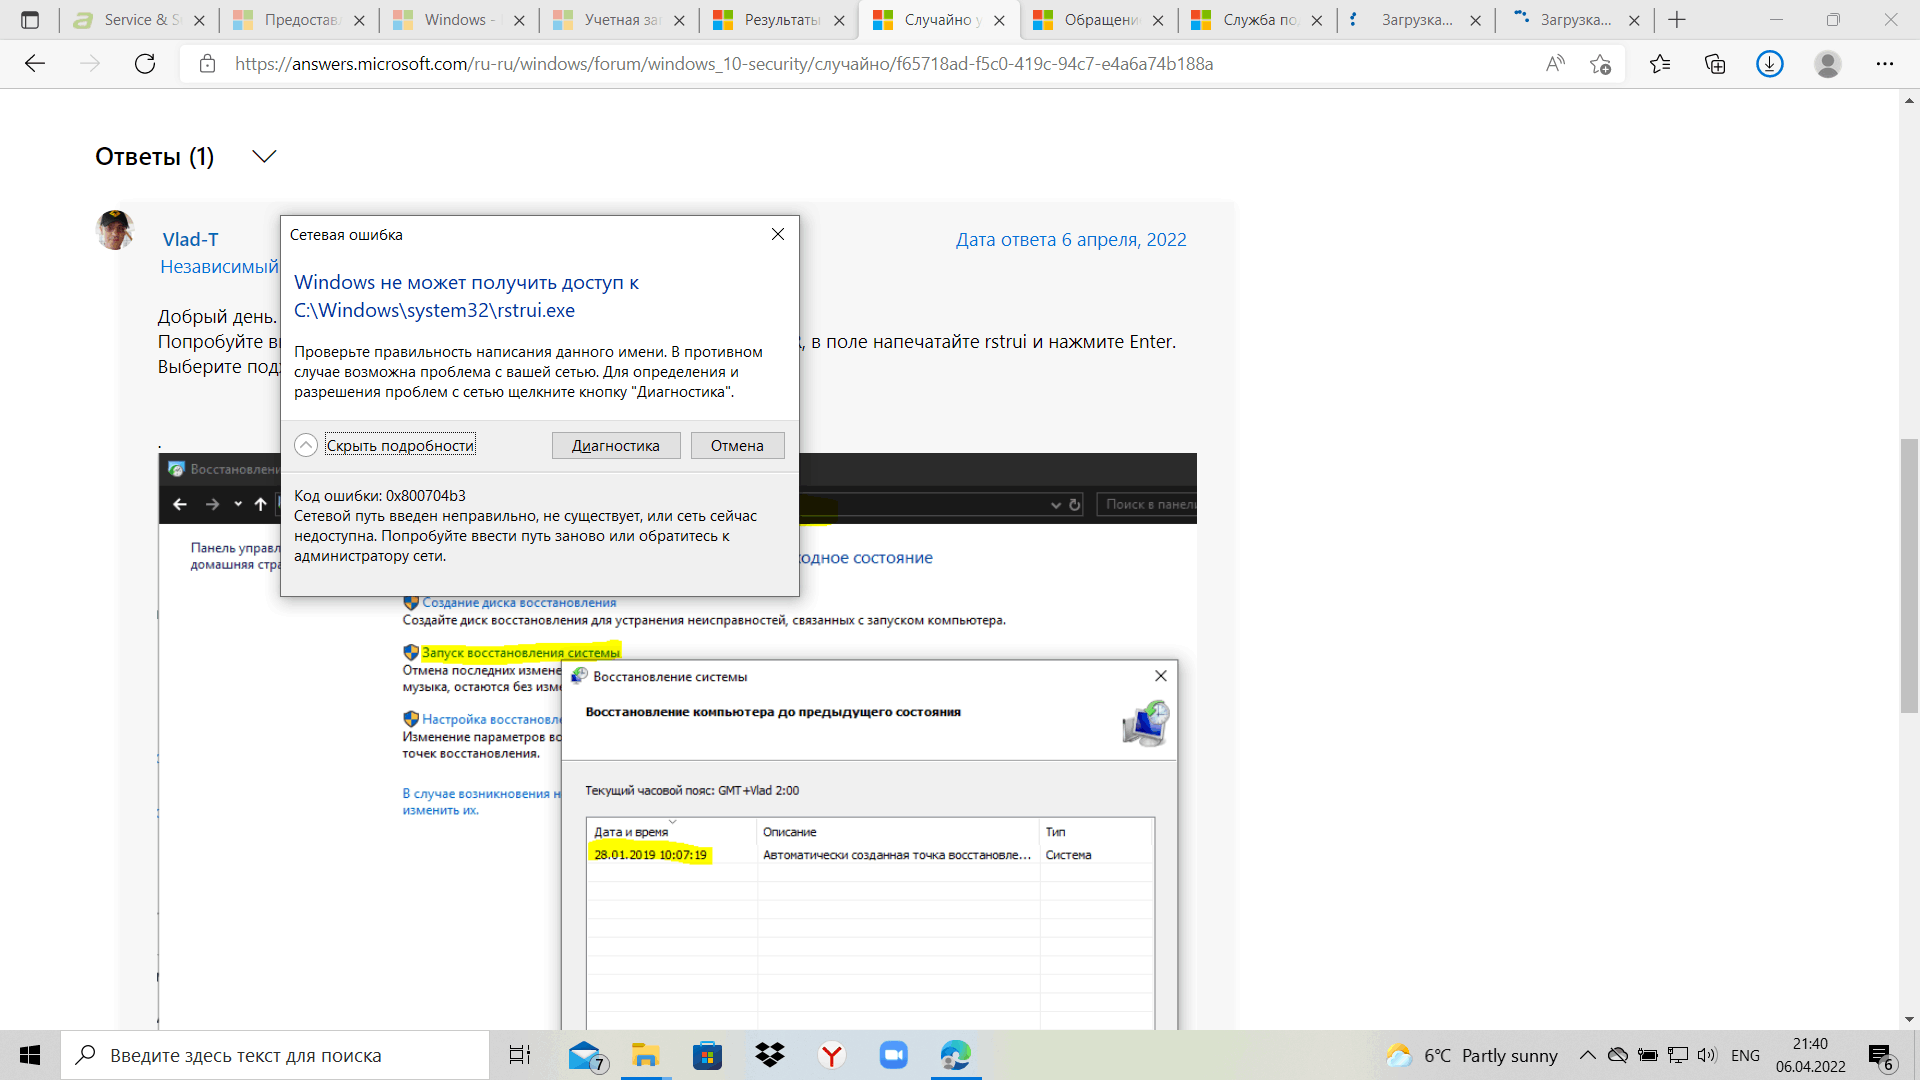Launch Zoom from the taskbar
This screenshot has height=1080, width=1920.
(x=893, y=1055)
